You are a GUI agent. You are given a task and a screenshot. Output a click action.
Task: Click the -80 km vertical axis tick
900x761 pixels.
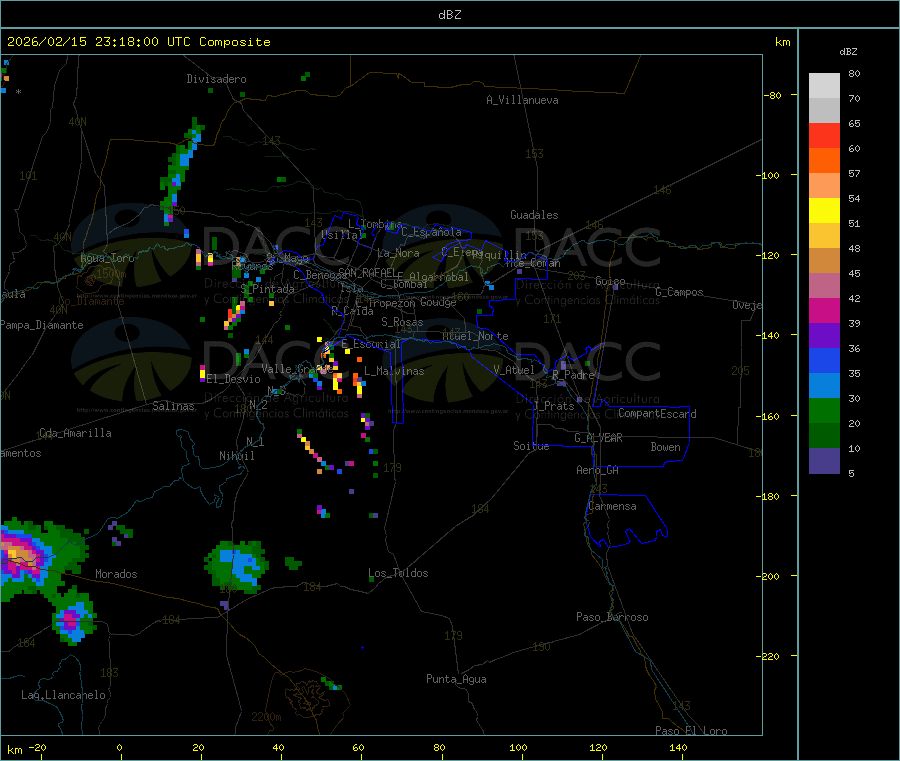click(x=774, y=95)
